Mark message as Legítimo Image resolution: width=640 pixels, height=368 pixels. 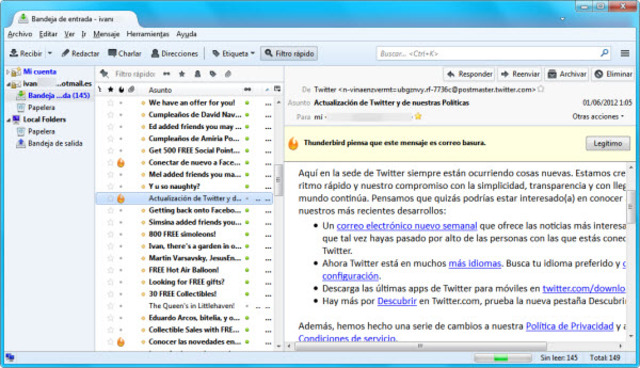click(x=608, y=144)
